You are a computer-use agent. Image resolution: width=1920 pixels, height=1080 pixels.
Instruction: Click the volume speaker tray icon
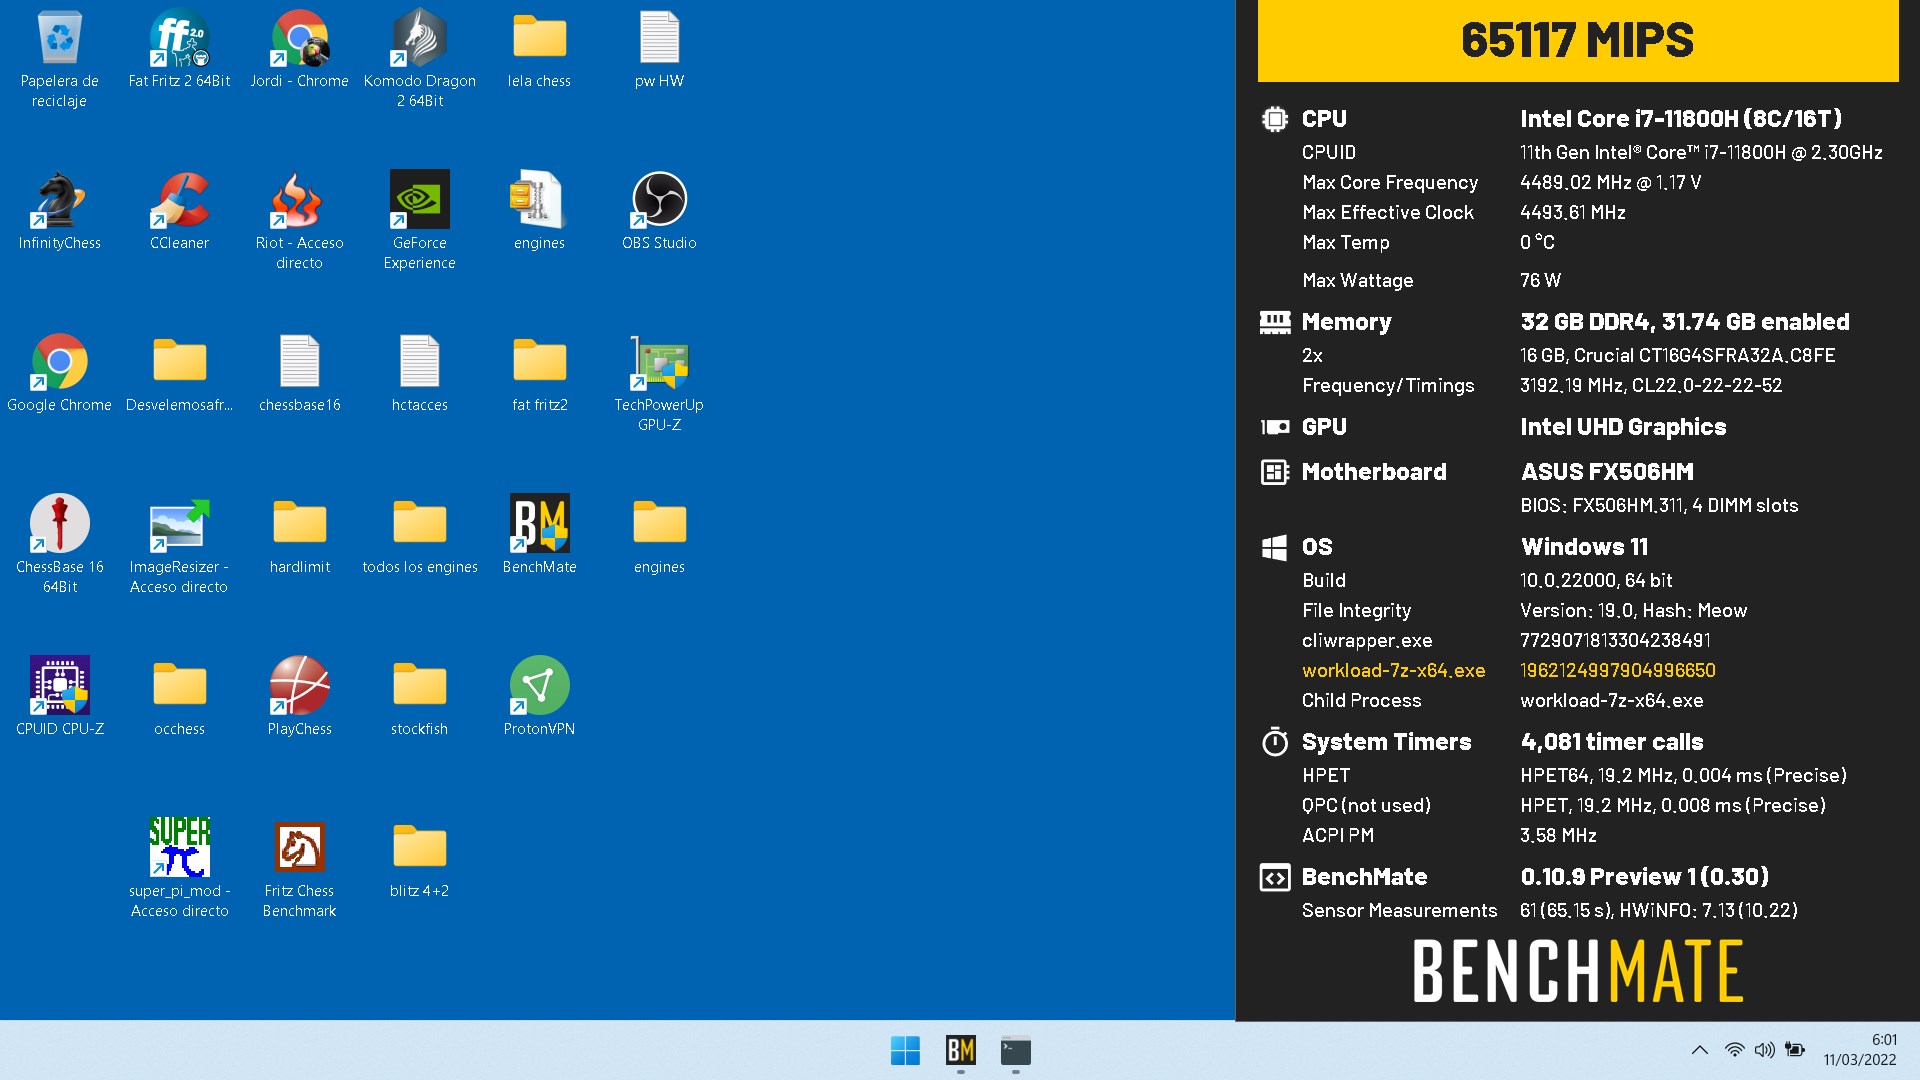coord(1764,1050)
